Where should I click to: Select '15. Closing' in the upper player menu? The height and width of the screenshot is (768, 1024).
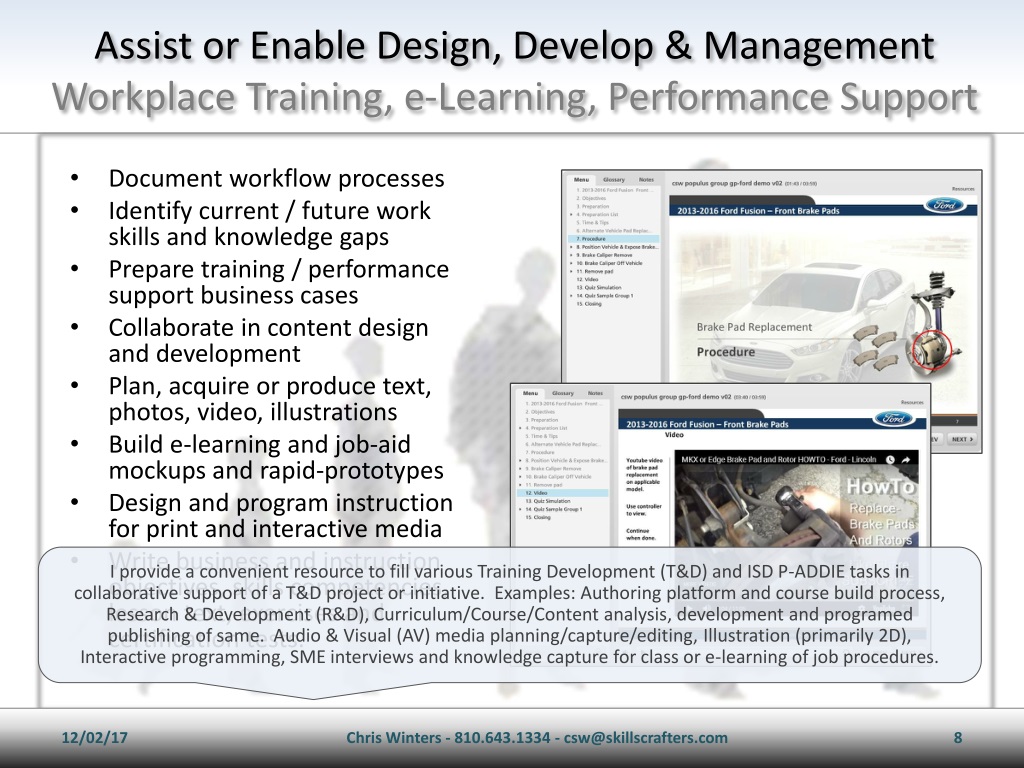tap(589, 304)
